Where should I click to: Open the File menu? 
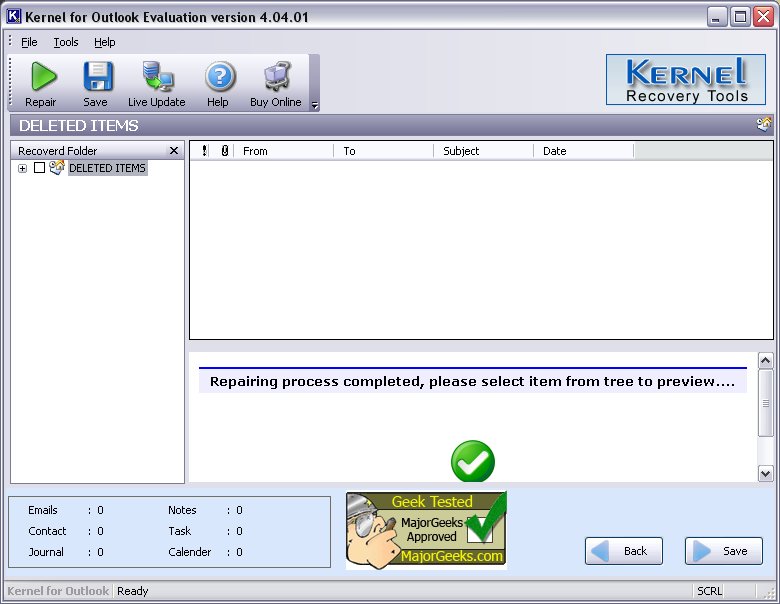(29, 42)
